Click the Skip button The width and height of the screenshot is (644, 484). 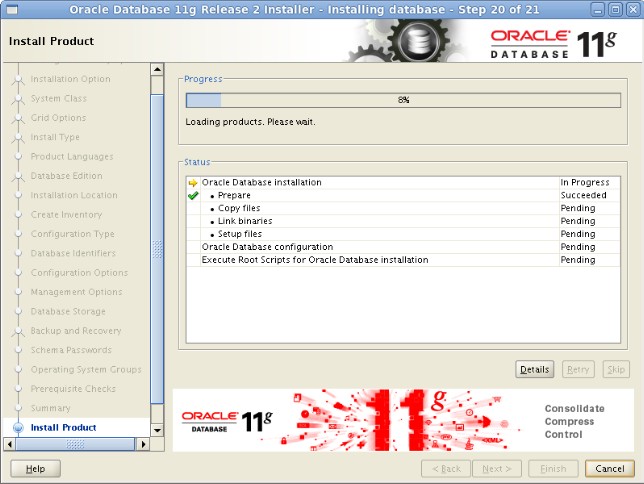click(x=616, y=369)
